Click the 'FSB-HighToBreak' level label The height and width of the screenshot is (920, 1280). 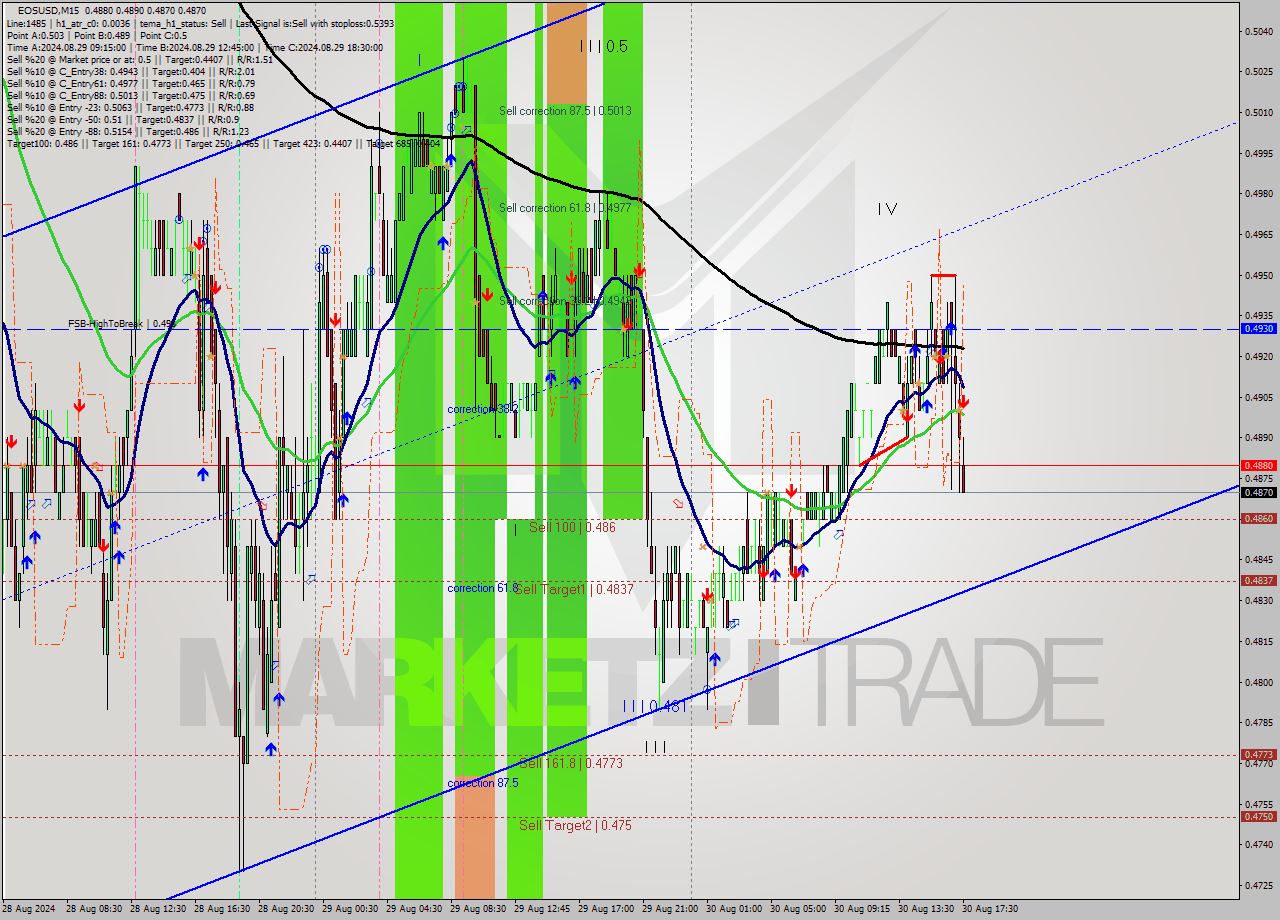point(122,324)
